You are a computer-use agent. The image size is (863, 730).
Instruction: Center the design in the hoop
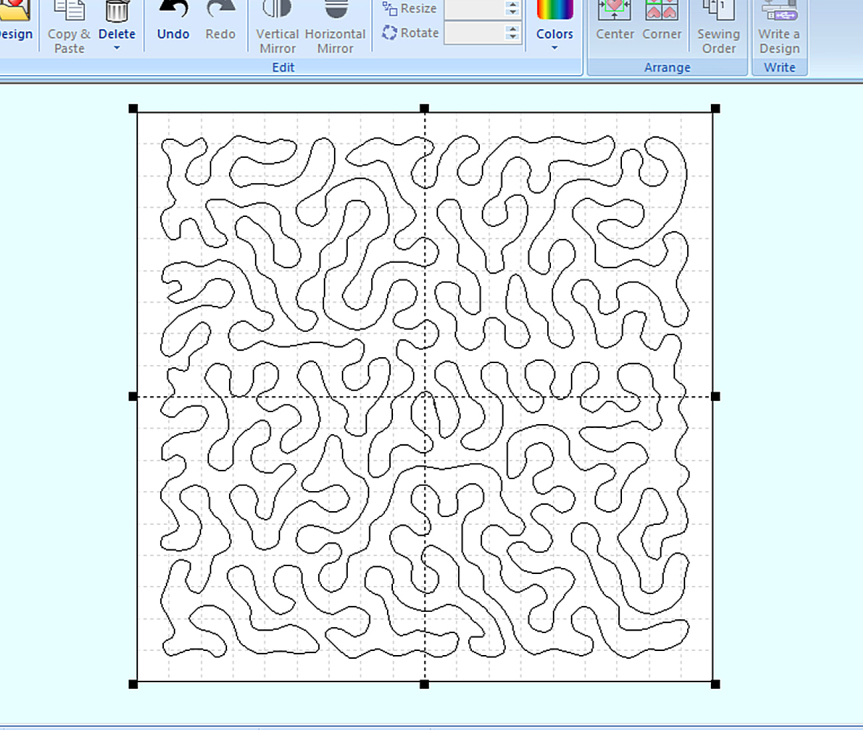[615, 12]
